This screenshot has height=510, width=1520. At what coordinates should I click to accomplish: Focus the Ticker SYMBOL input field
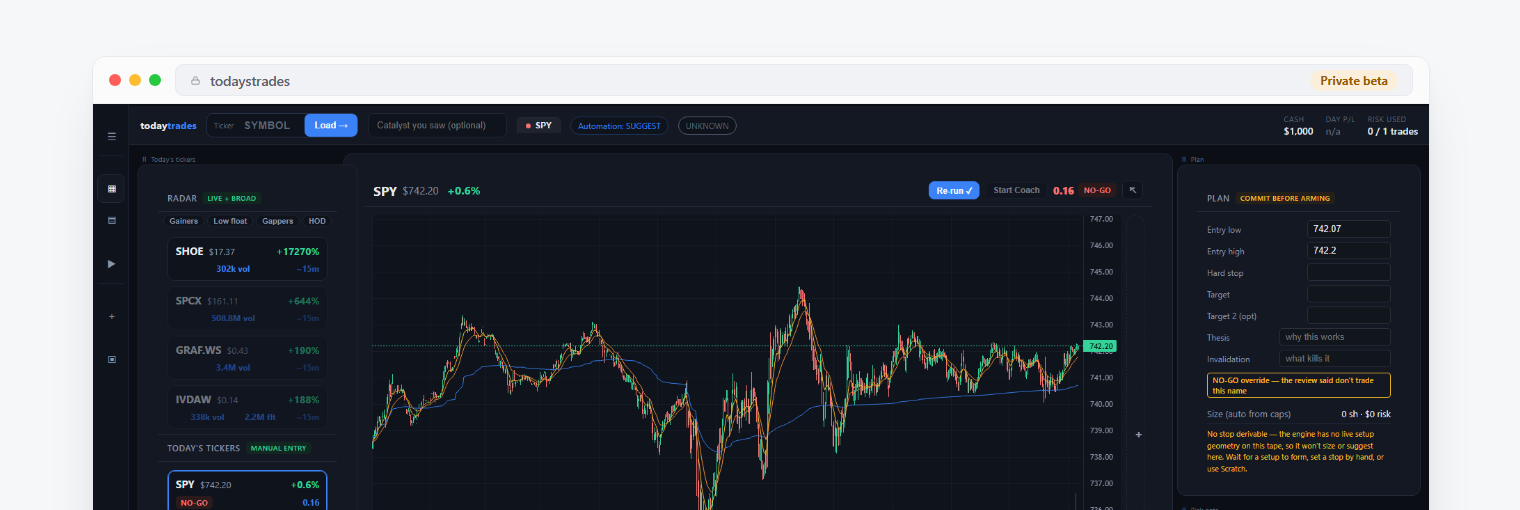[256, 125]
